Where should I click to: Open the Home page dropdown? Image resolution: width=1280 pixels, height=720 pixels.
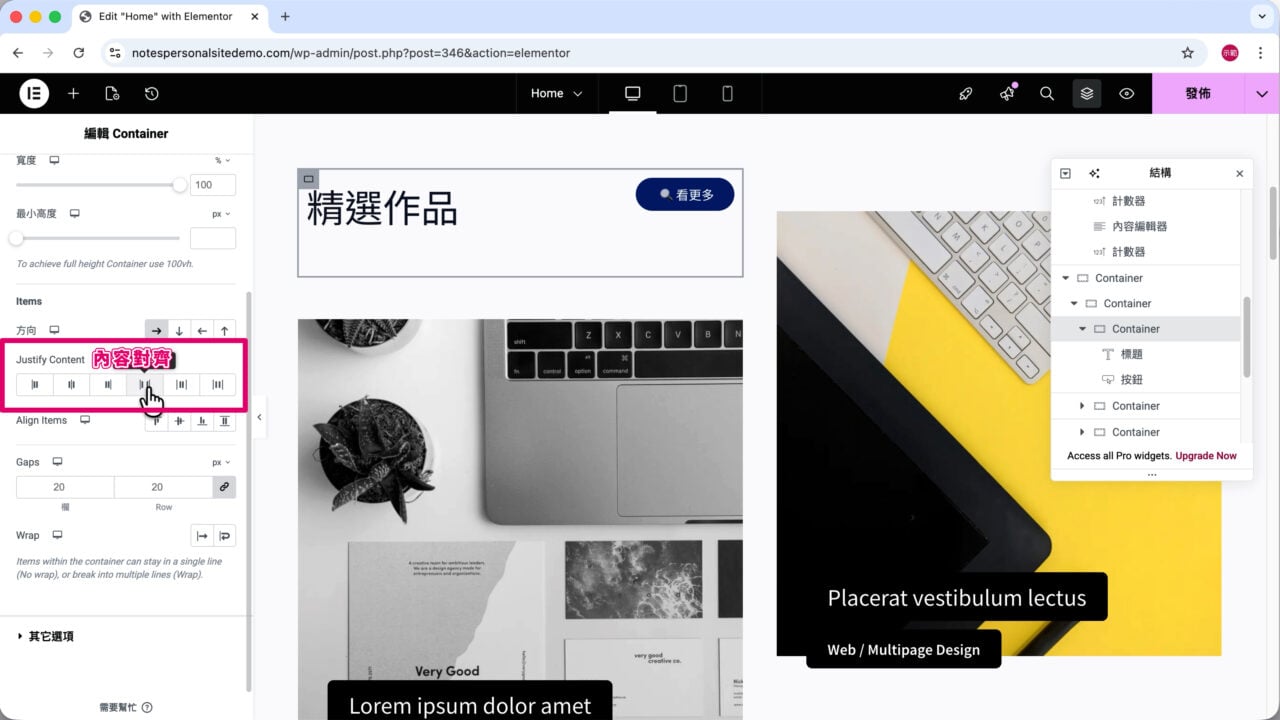click(x=557, y=93)
